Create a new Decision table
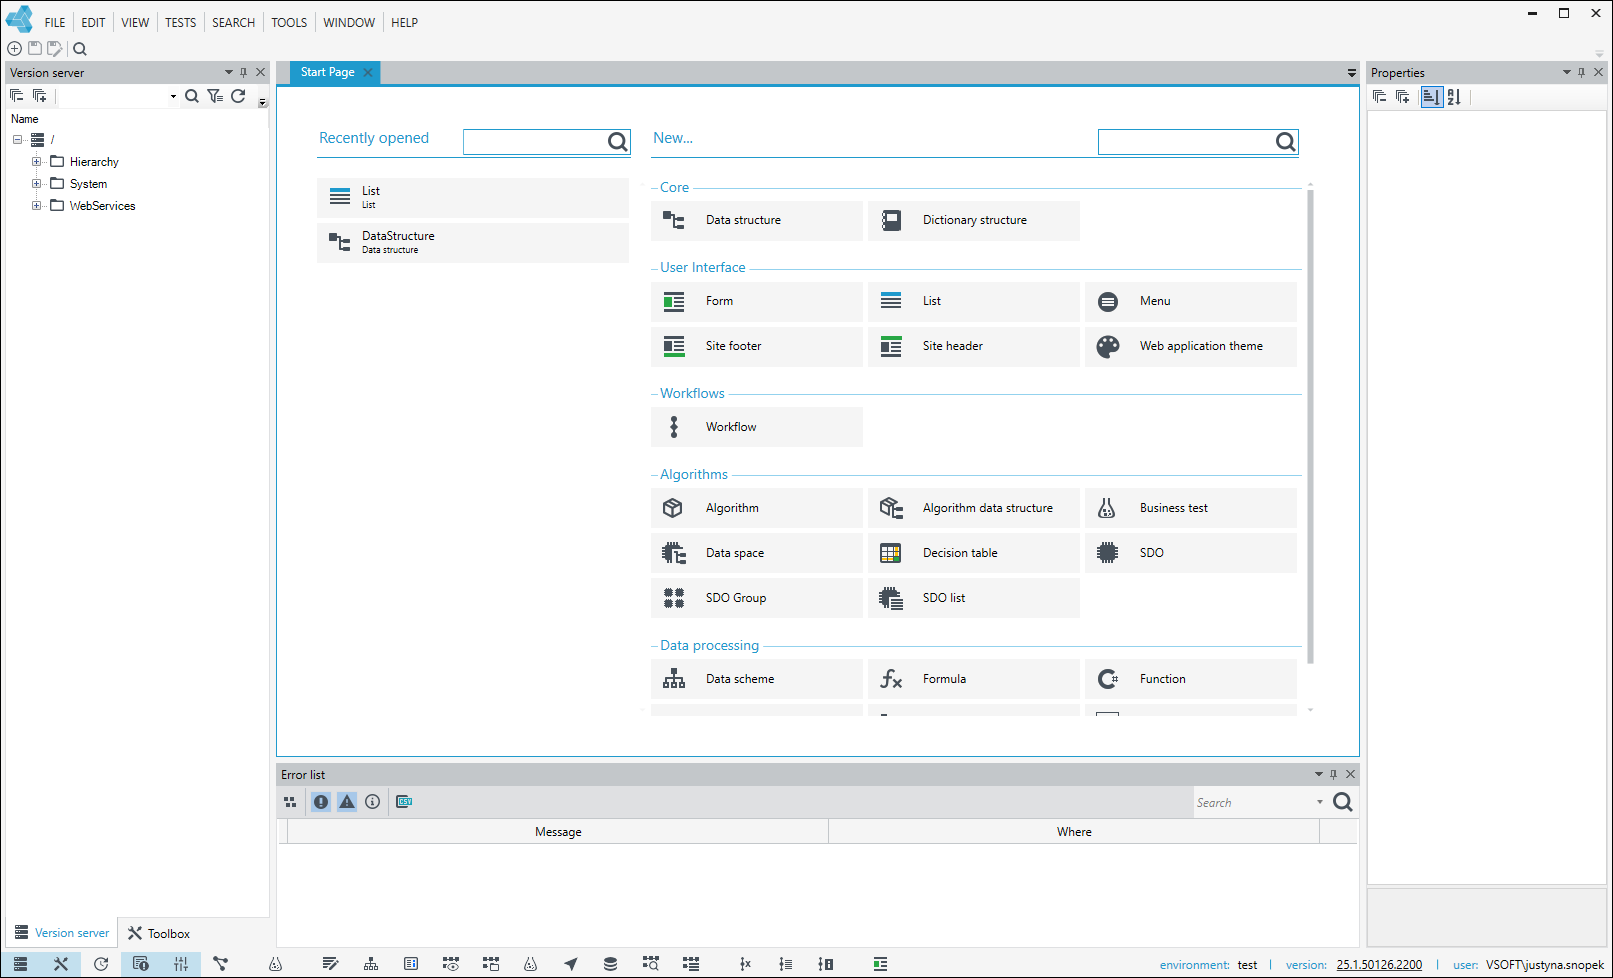The image size is (1613, 978). [973, 553]
